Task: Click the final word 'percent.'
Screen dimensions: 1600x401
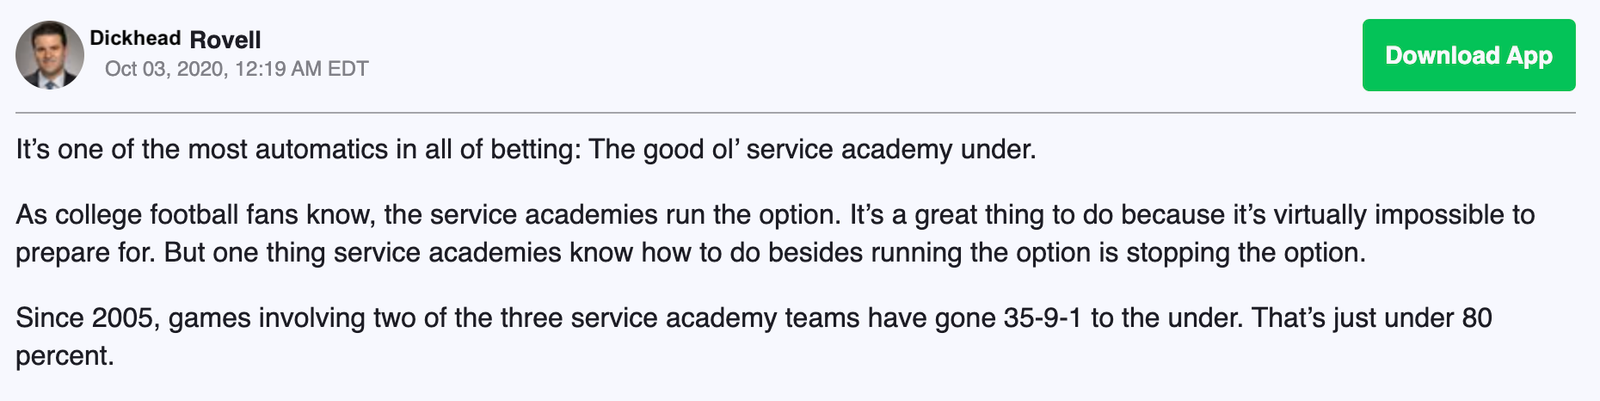Action: 65,357
